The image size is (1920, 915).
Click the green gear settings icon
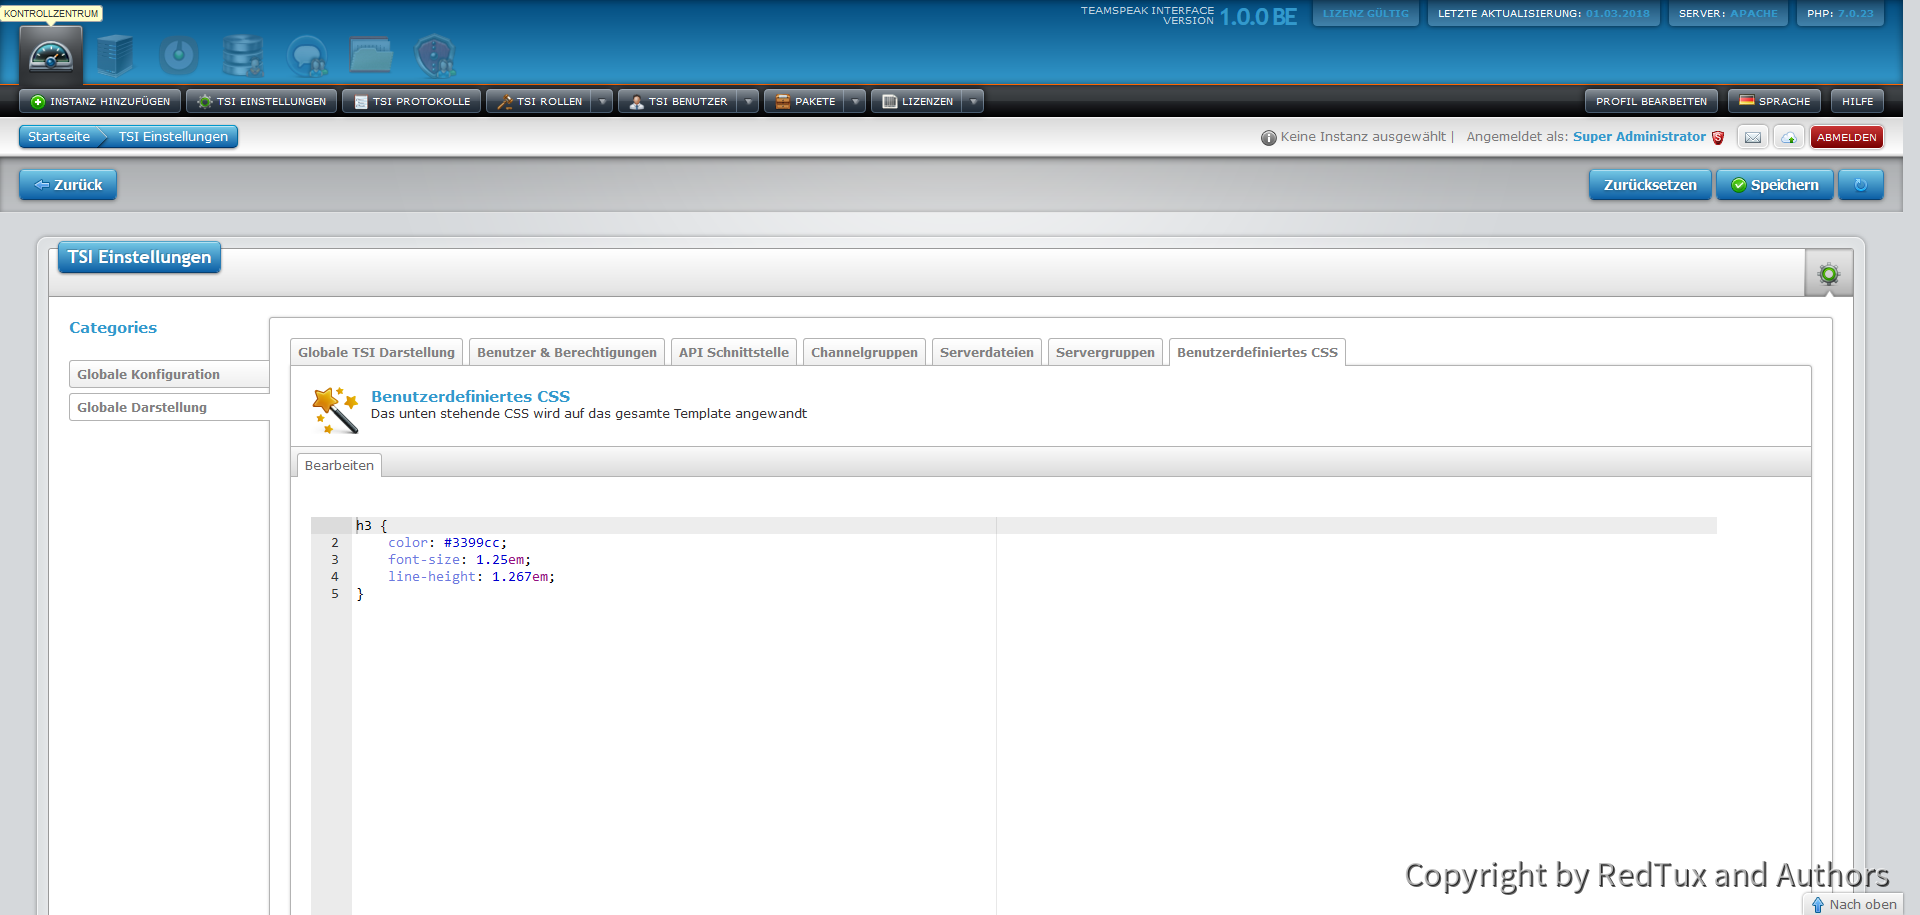pos(1829,274)
